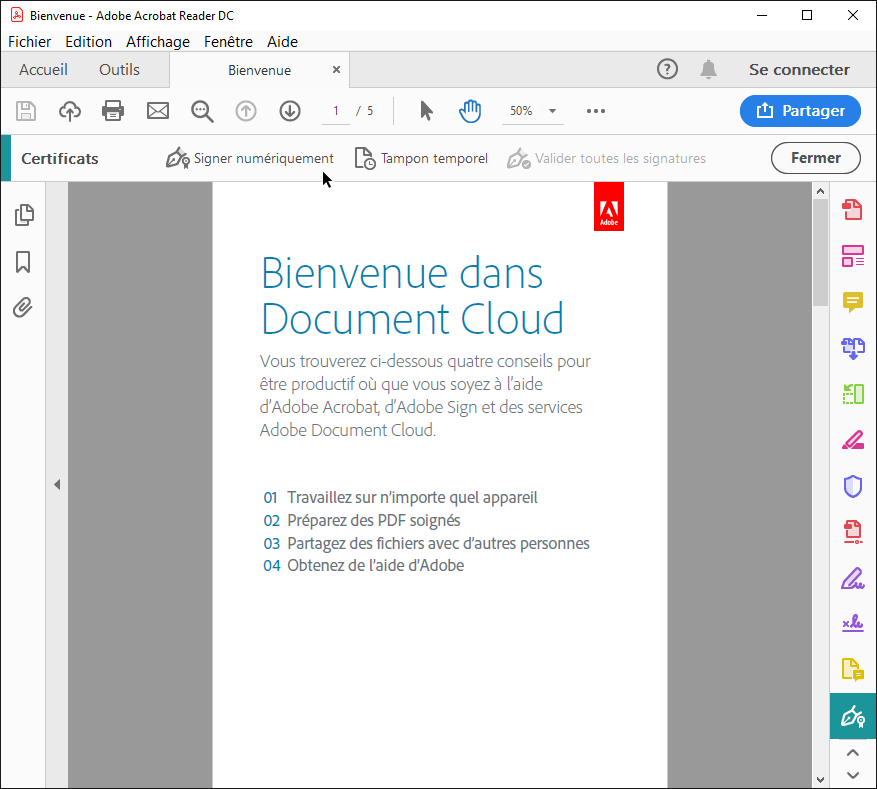Click the page number field
Image resolution: width=877 pixels, height=789 pixels.
click(336, 111)
